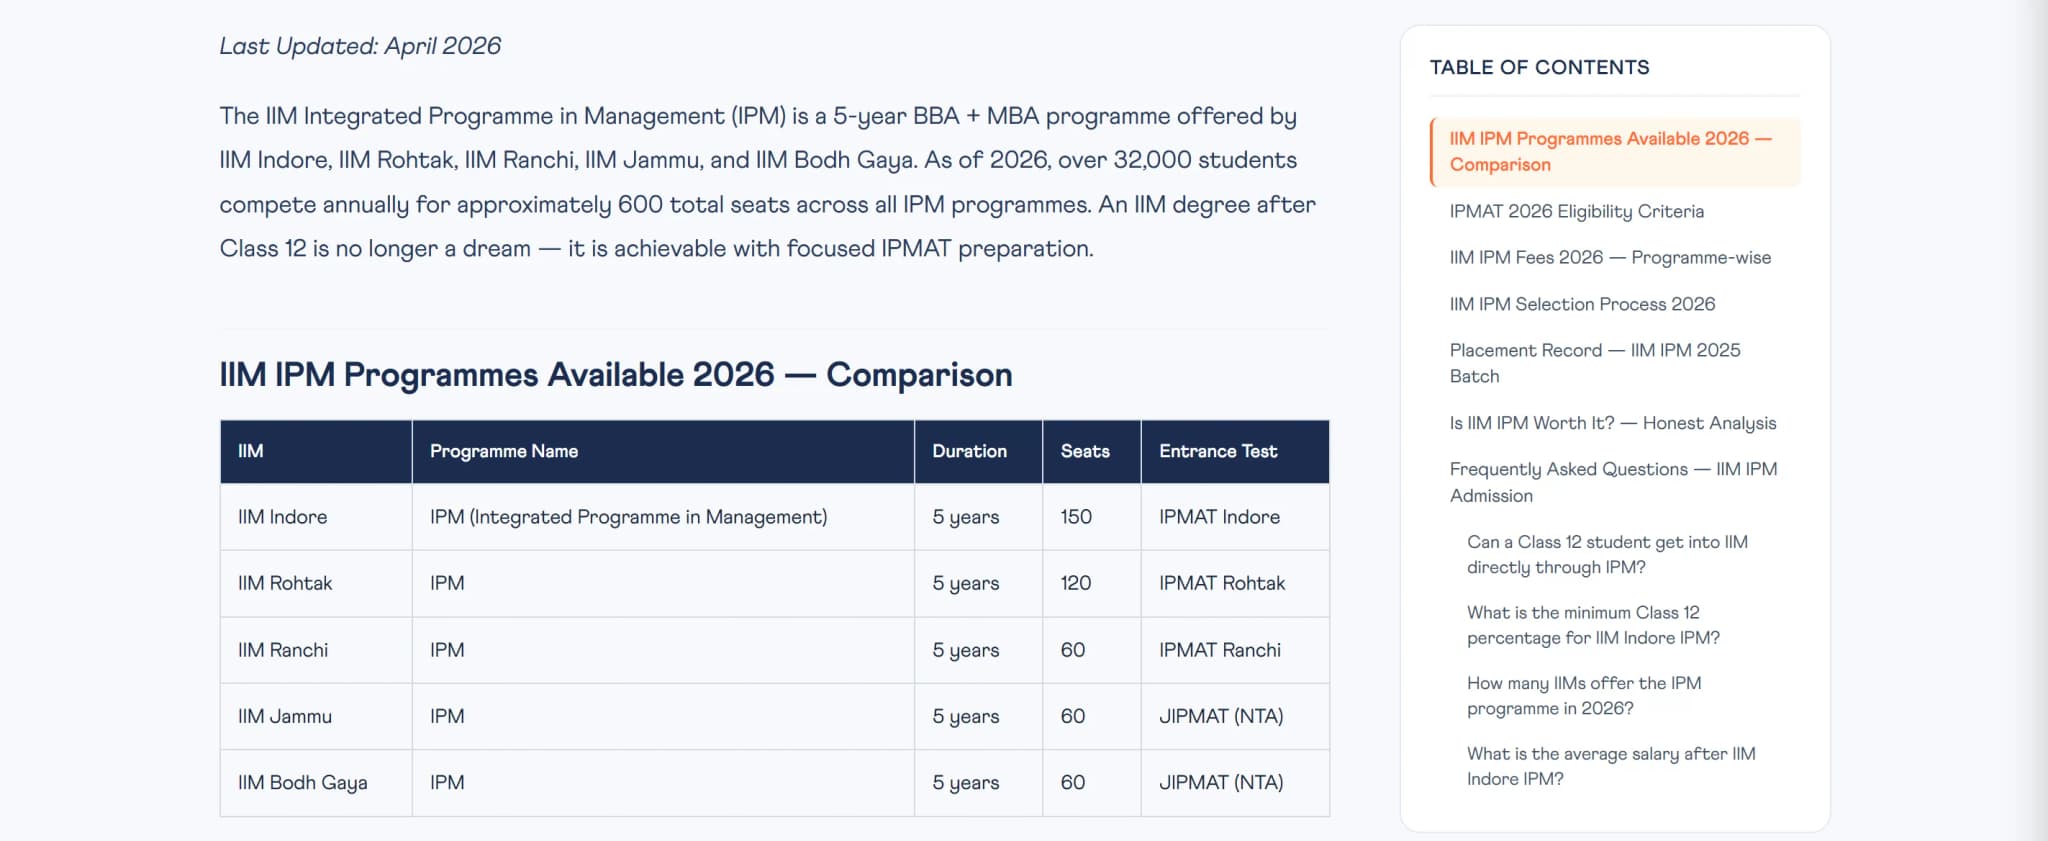2048x841 pixels.
Task: Select "JIPMAT (NTA)" in the IIM Jammu row
Action: 1235,717
